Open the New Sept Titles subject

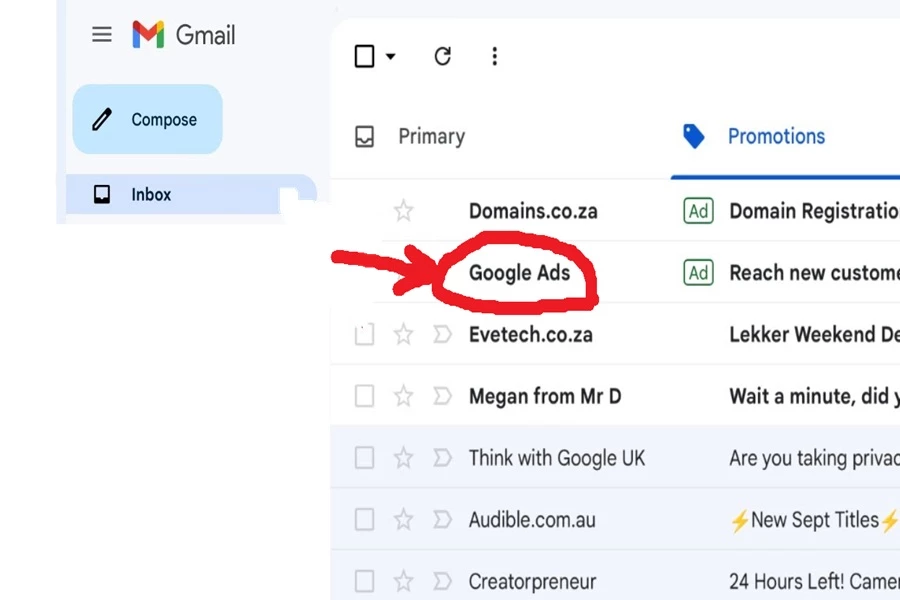(x=814, y=520)
